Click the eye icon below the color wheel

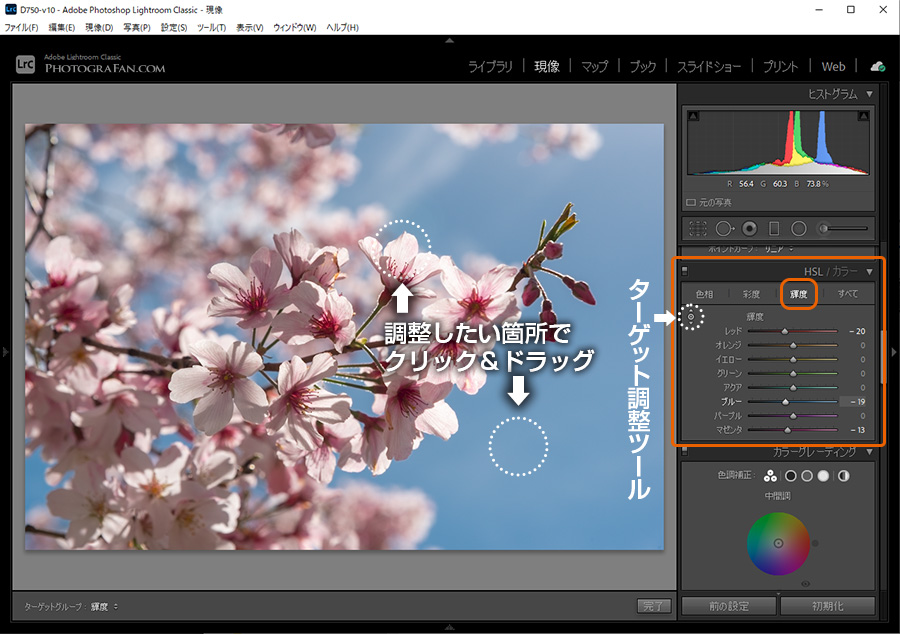[805, 584]
